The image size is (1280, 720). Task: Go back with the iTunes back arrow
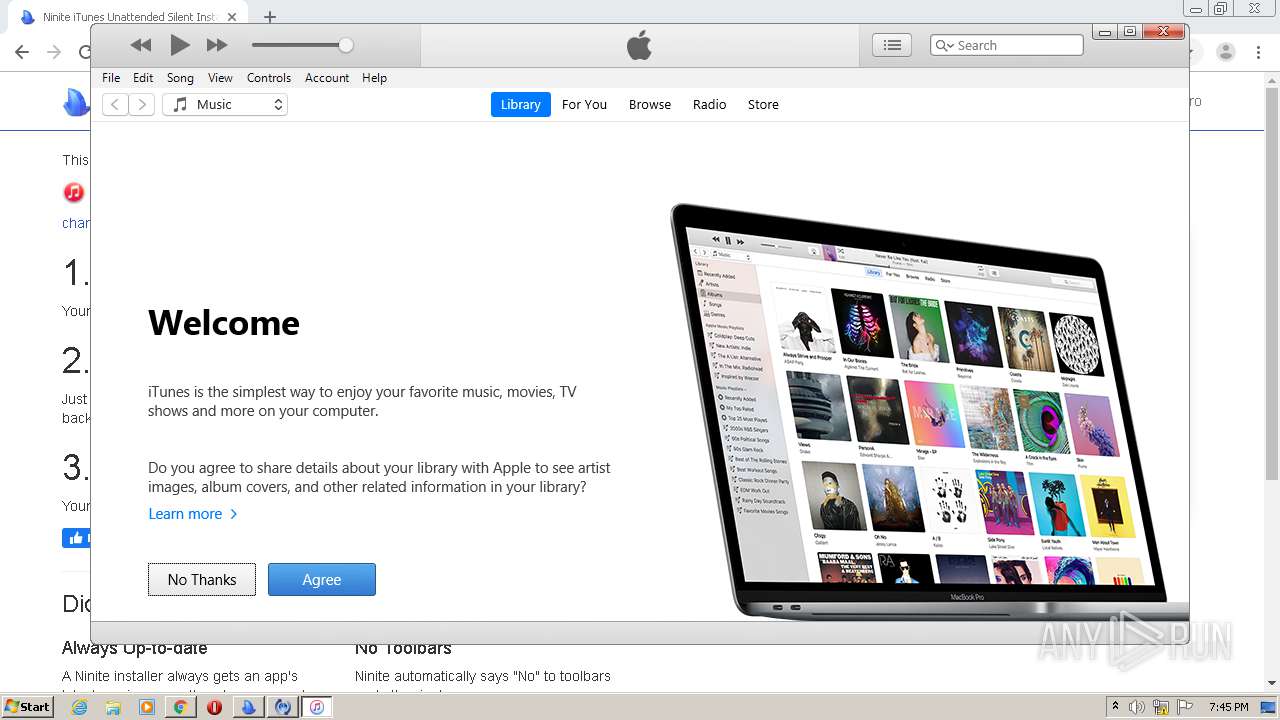coord(115,104)
